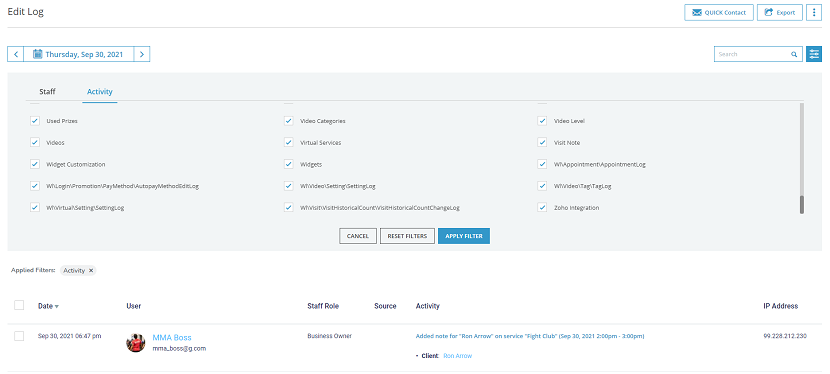Select all rows header checkbox
Screen dimensions: 830x374
click(19, 305)
